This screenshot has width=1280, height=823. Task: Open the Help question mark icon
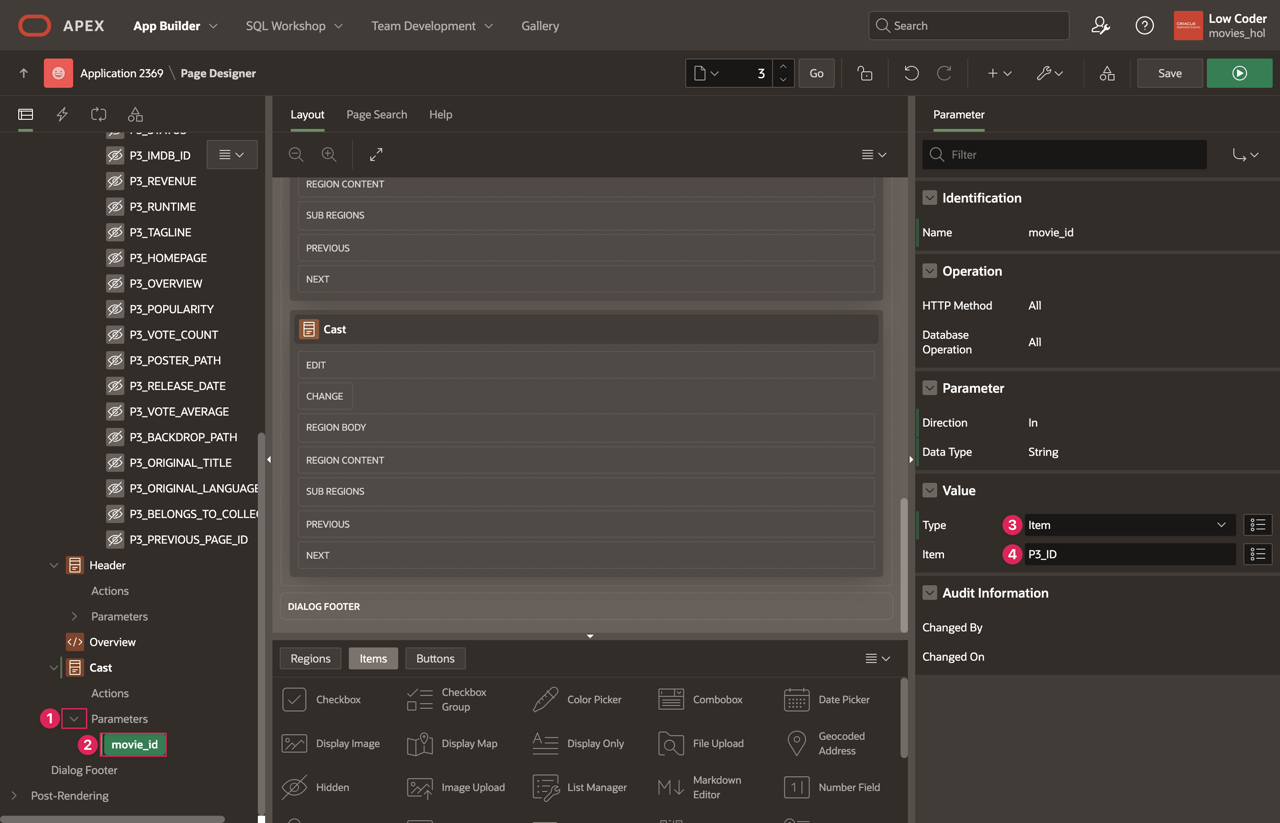pyautogui.click(x=1144, y=26)
